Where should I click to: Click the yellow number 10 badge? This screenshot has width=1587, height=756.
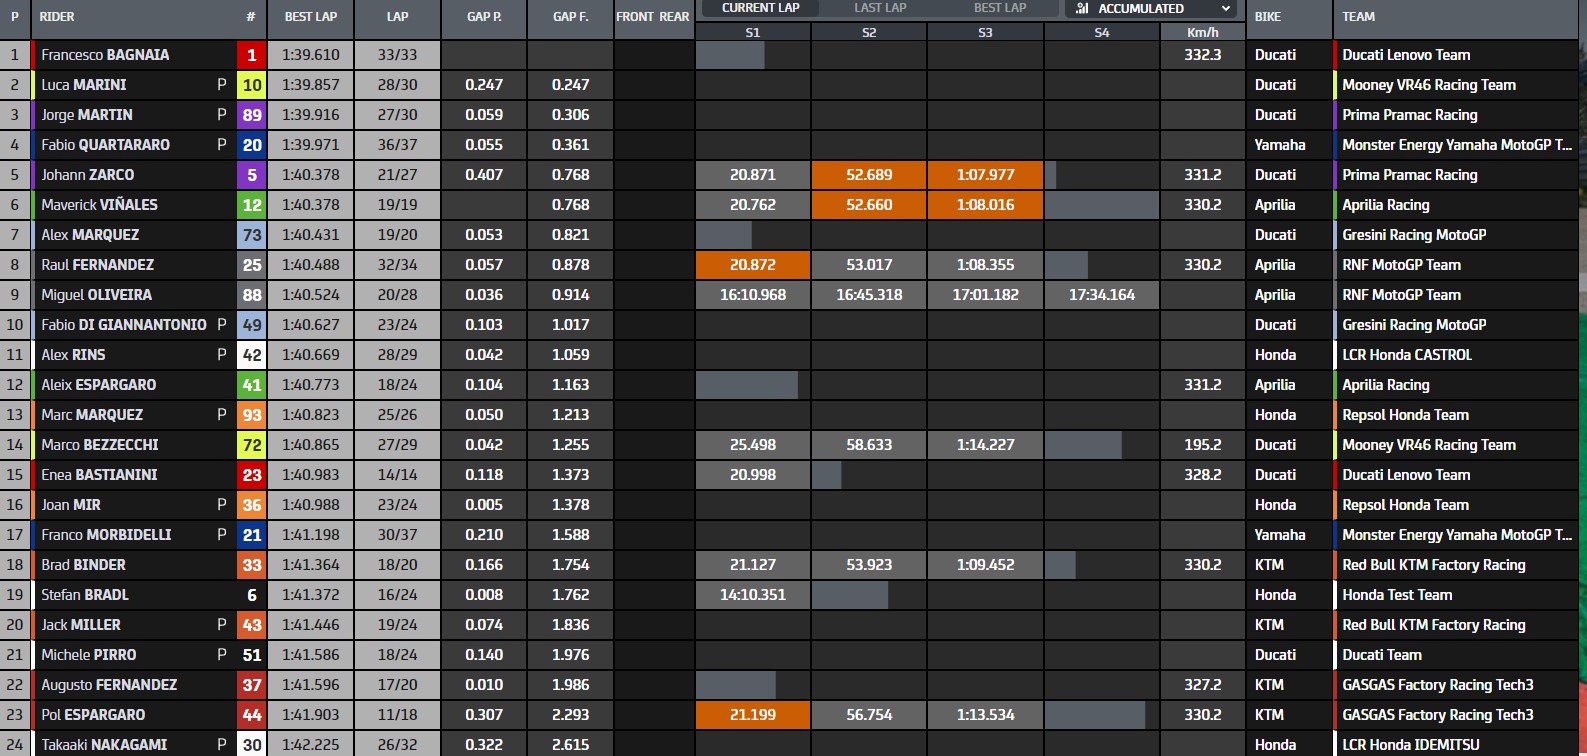point(251,85)
